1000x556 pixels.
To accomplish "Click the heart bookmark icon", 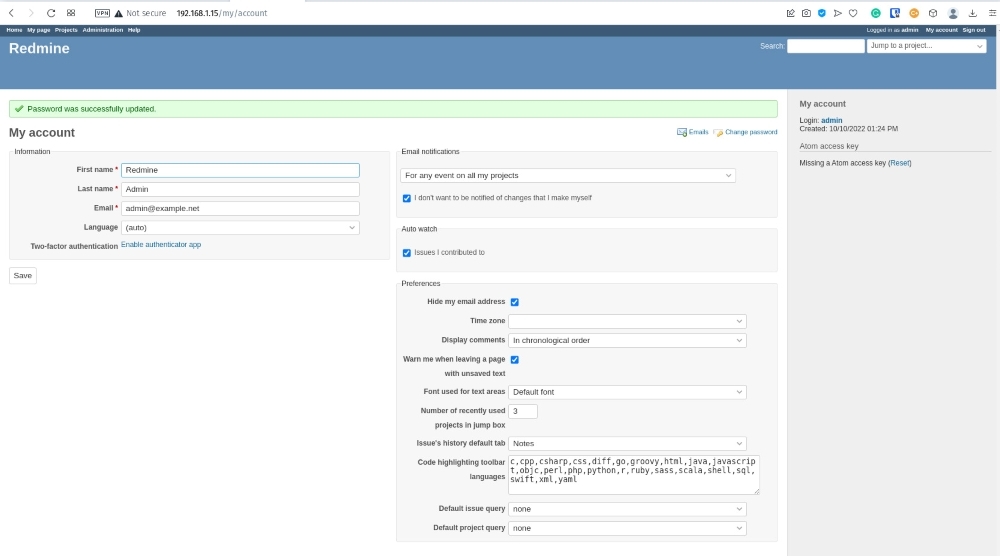I will (853, 13).
